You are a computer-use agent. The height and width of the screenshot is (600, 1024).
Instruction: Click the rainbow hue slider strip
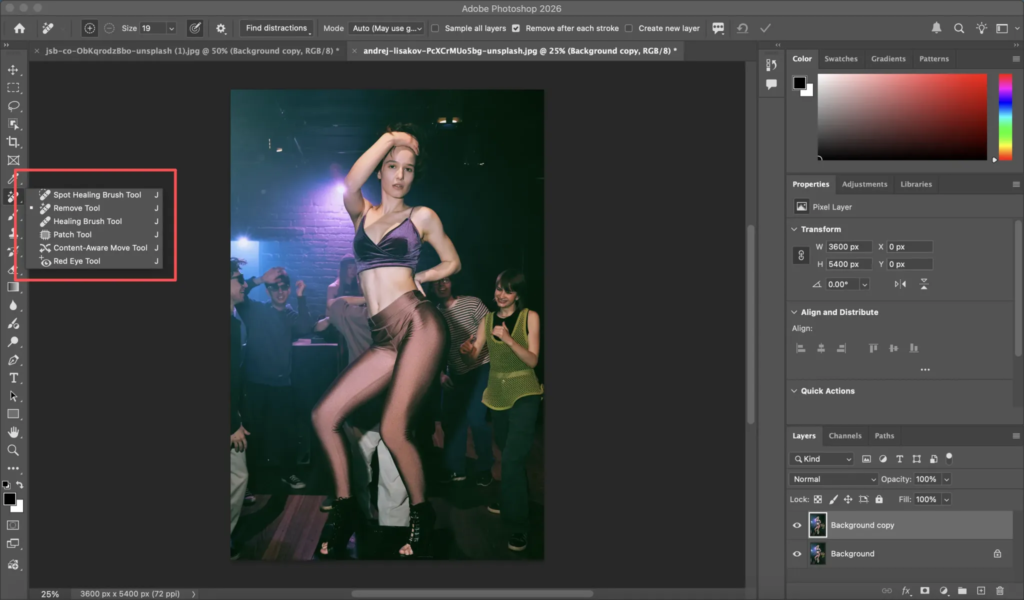[1005, 115]
